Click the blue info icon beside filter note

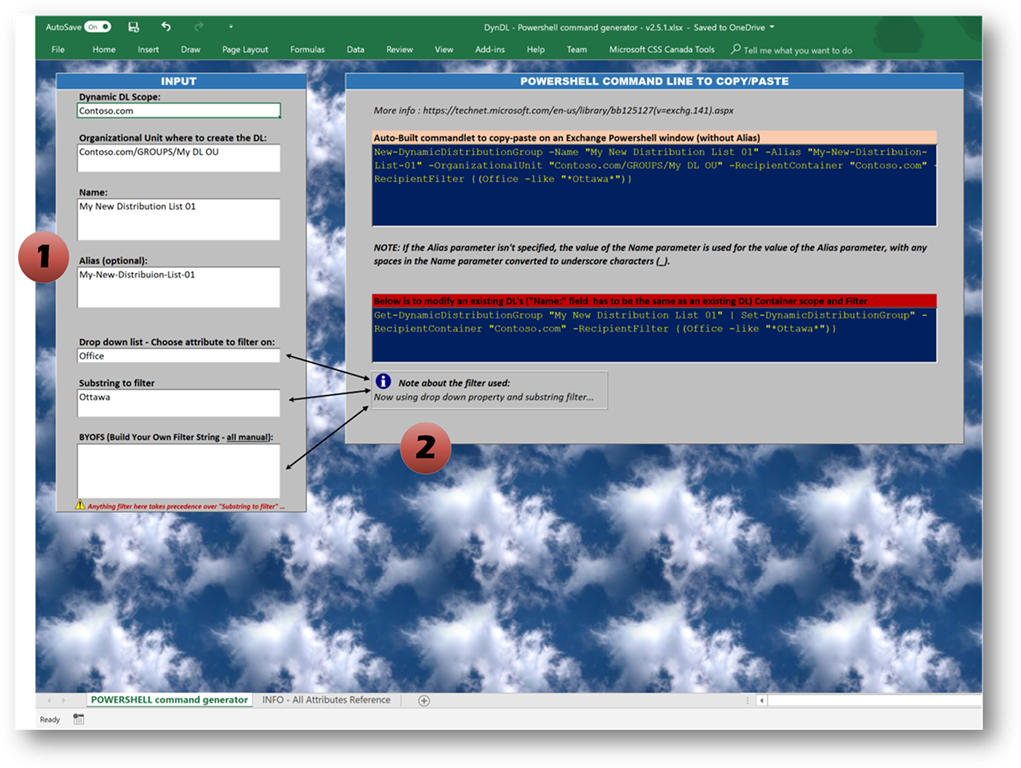click(x=383, y=381)
